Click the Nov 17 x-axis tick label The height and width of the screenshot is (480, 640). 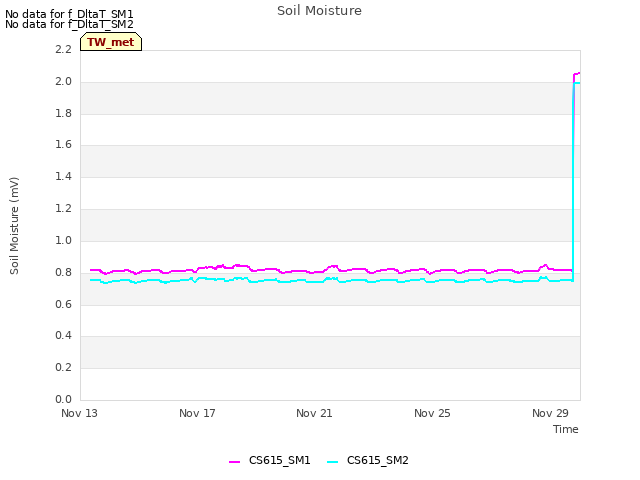click(197, 413)
